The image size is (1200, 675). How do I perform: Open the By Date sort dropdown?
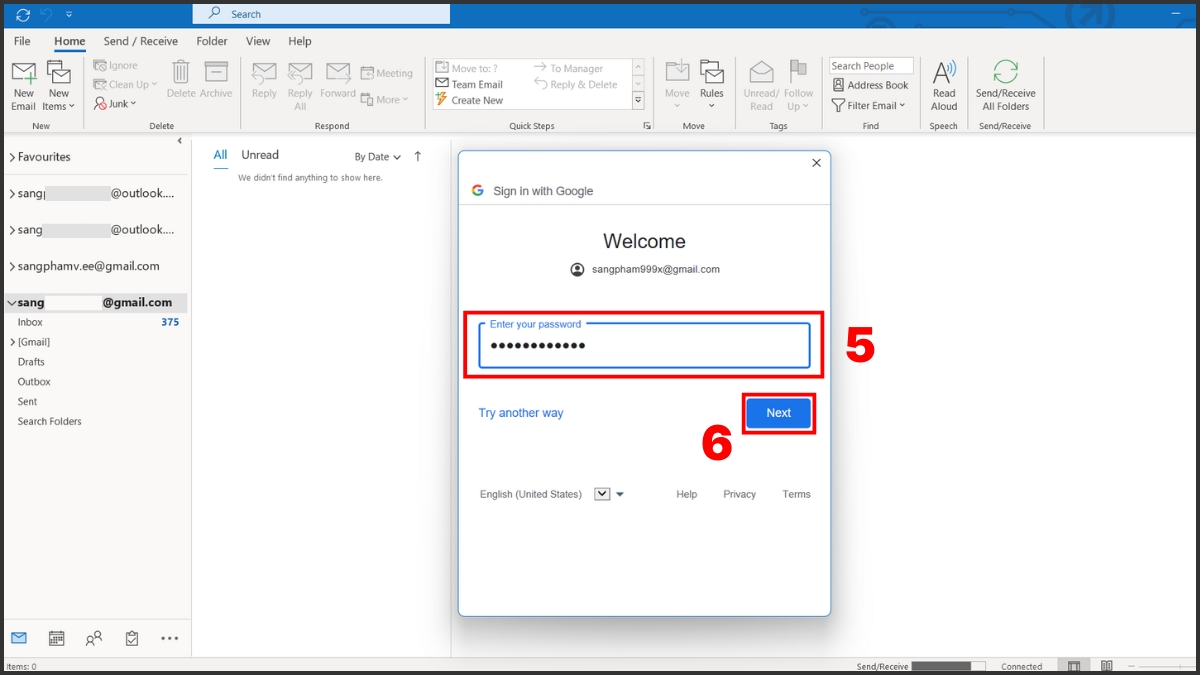(x=377, y=157)
